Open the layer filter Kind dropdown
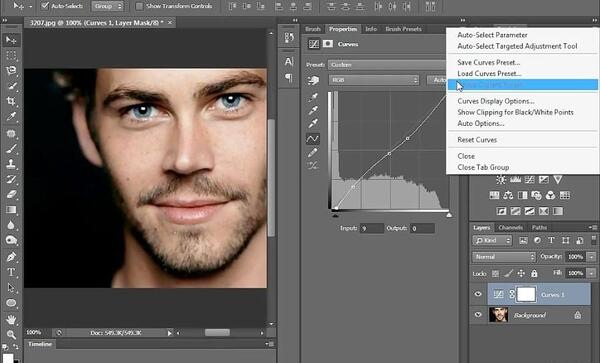Screen dimensions: 600x363 [x=492, y=241]
